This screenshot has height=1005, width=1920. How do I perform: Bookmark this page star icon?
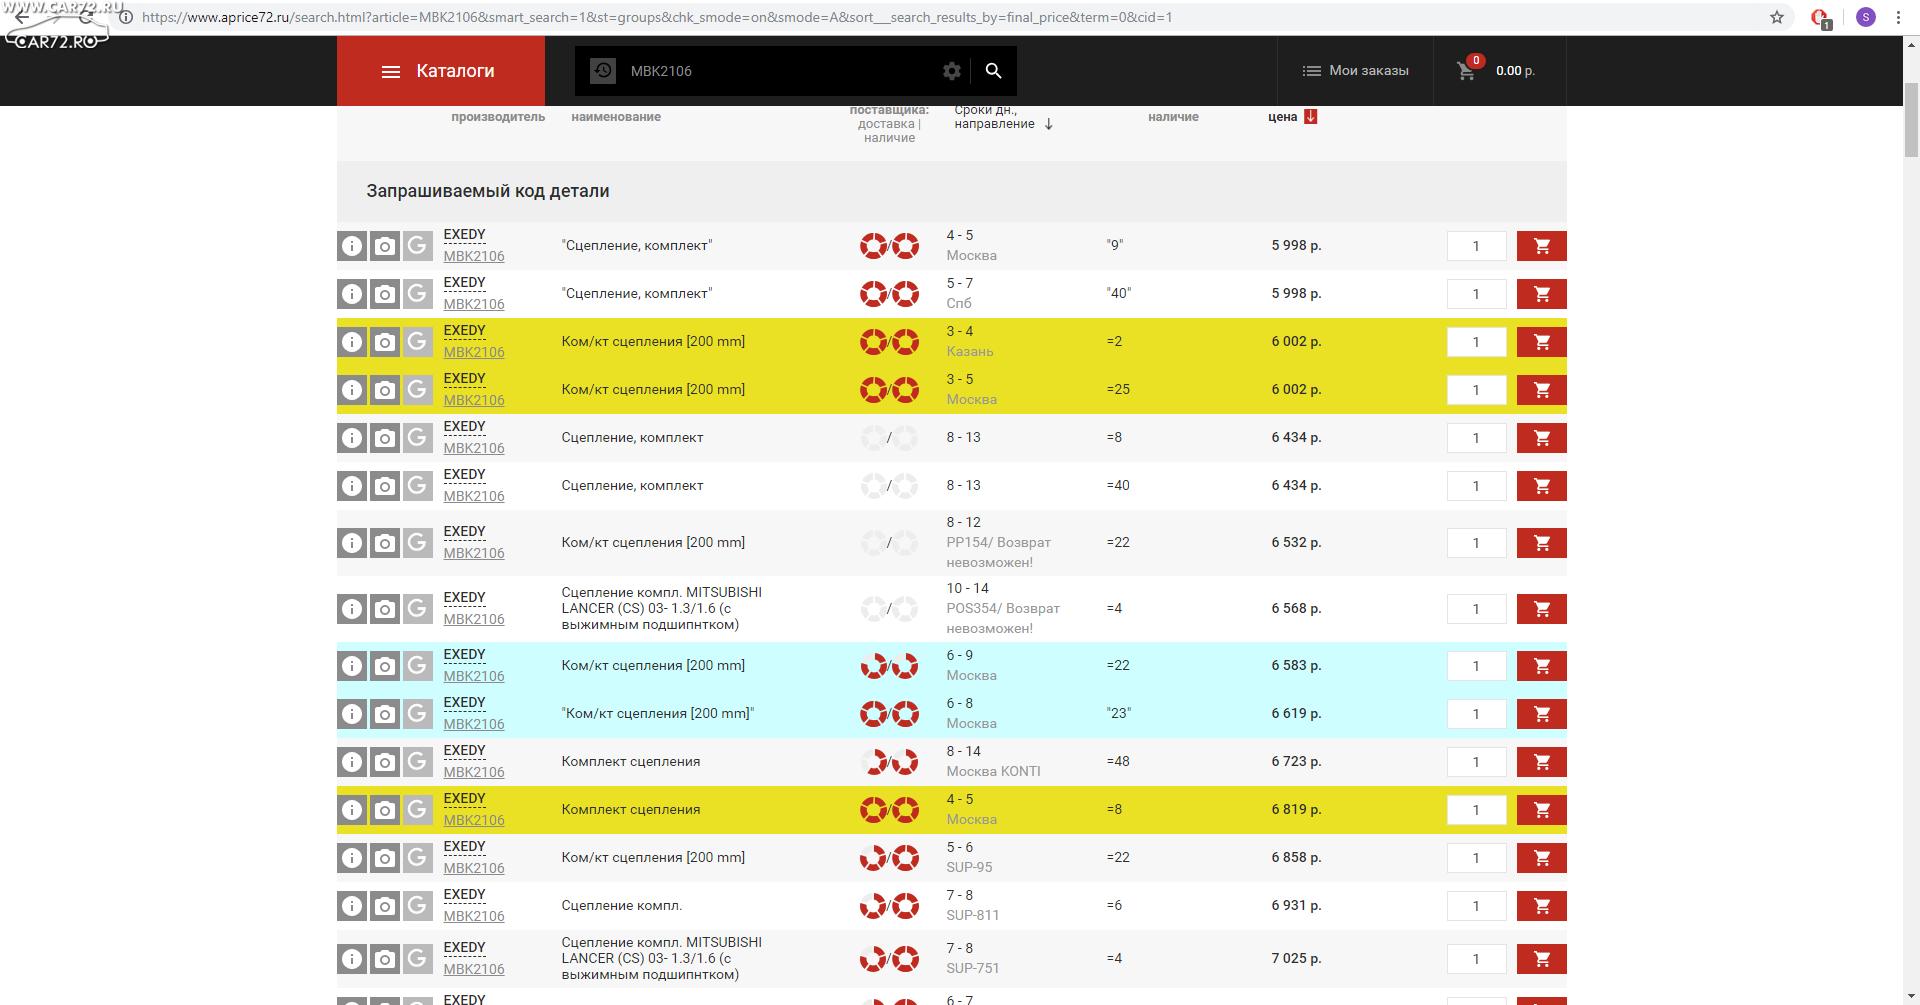click(x=1777, y=17)
